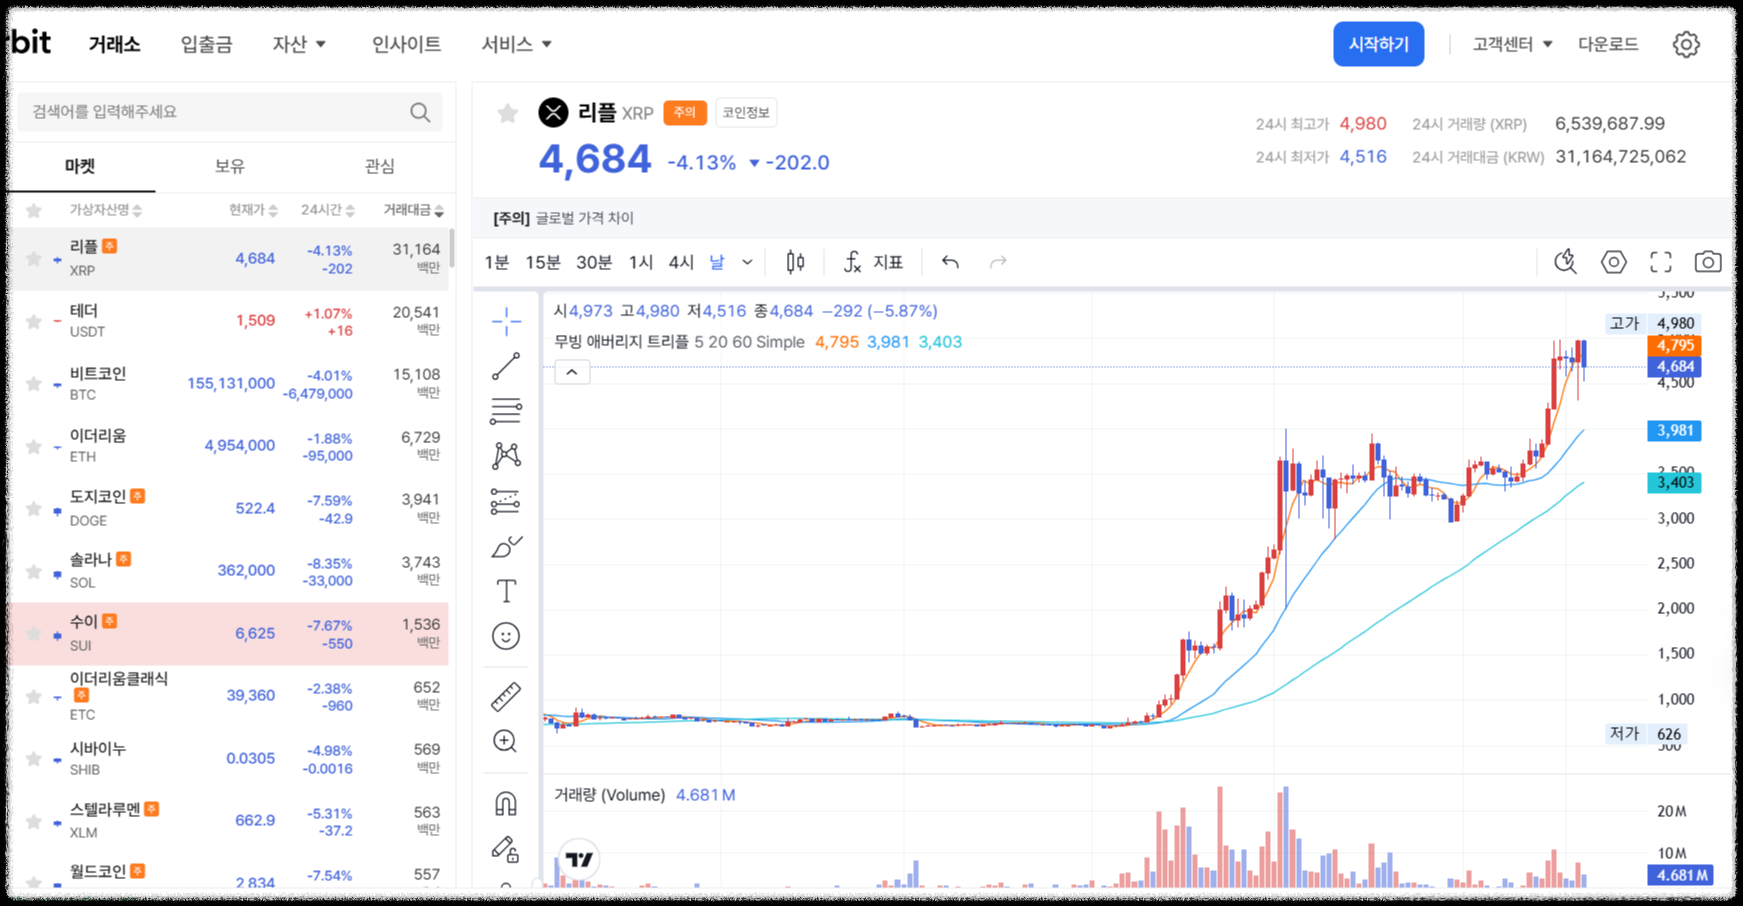Toggle favorite star for 도지코인 DOGE row
The width and height of the screenshot is (1743, 906).
tap(33, 509)
